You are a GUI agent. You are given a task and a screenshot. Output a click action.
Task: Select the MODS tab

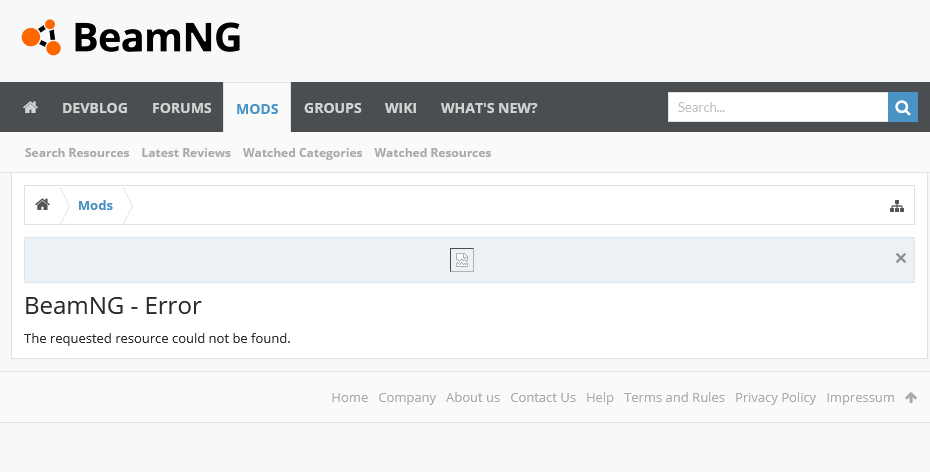coord(257,108)
